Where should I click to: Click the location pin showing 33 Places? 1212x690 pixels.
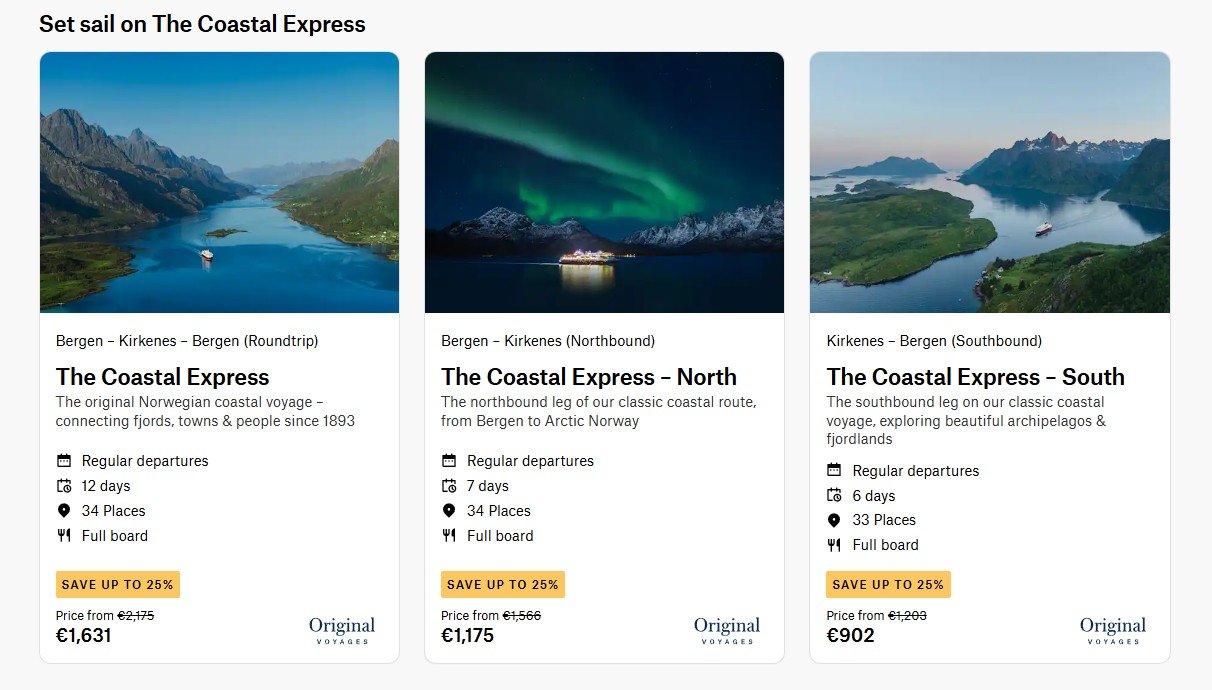833,520
